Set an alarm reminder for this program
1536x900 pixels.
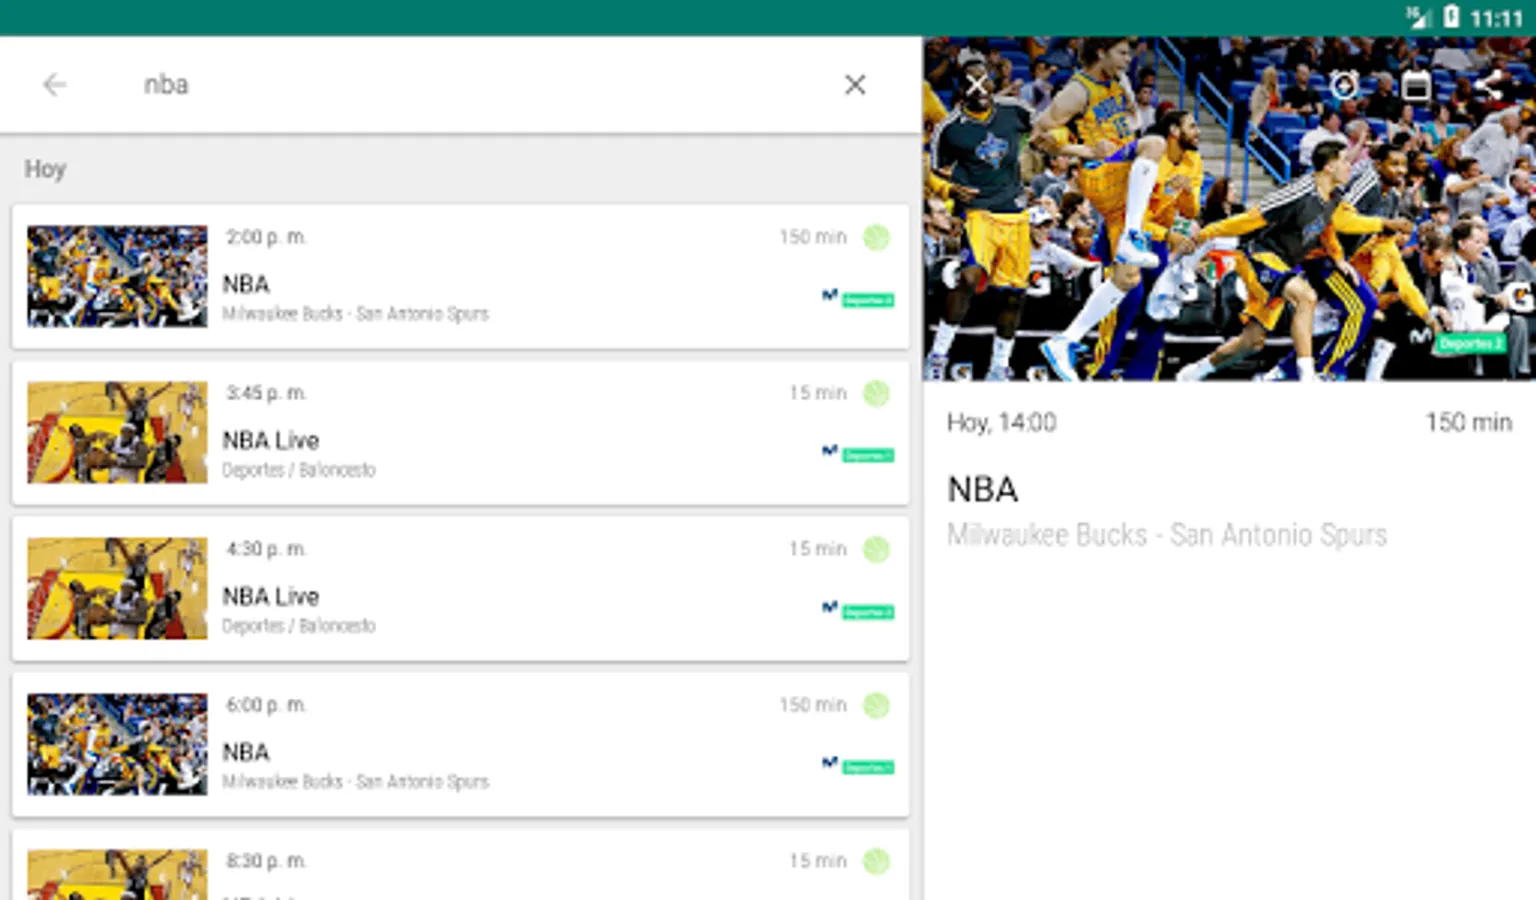pyautogui.click(x=1344, y=85)
